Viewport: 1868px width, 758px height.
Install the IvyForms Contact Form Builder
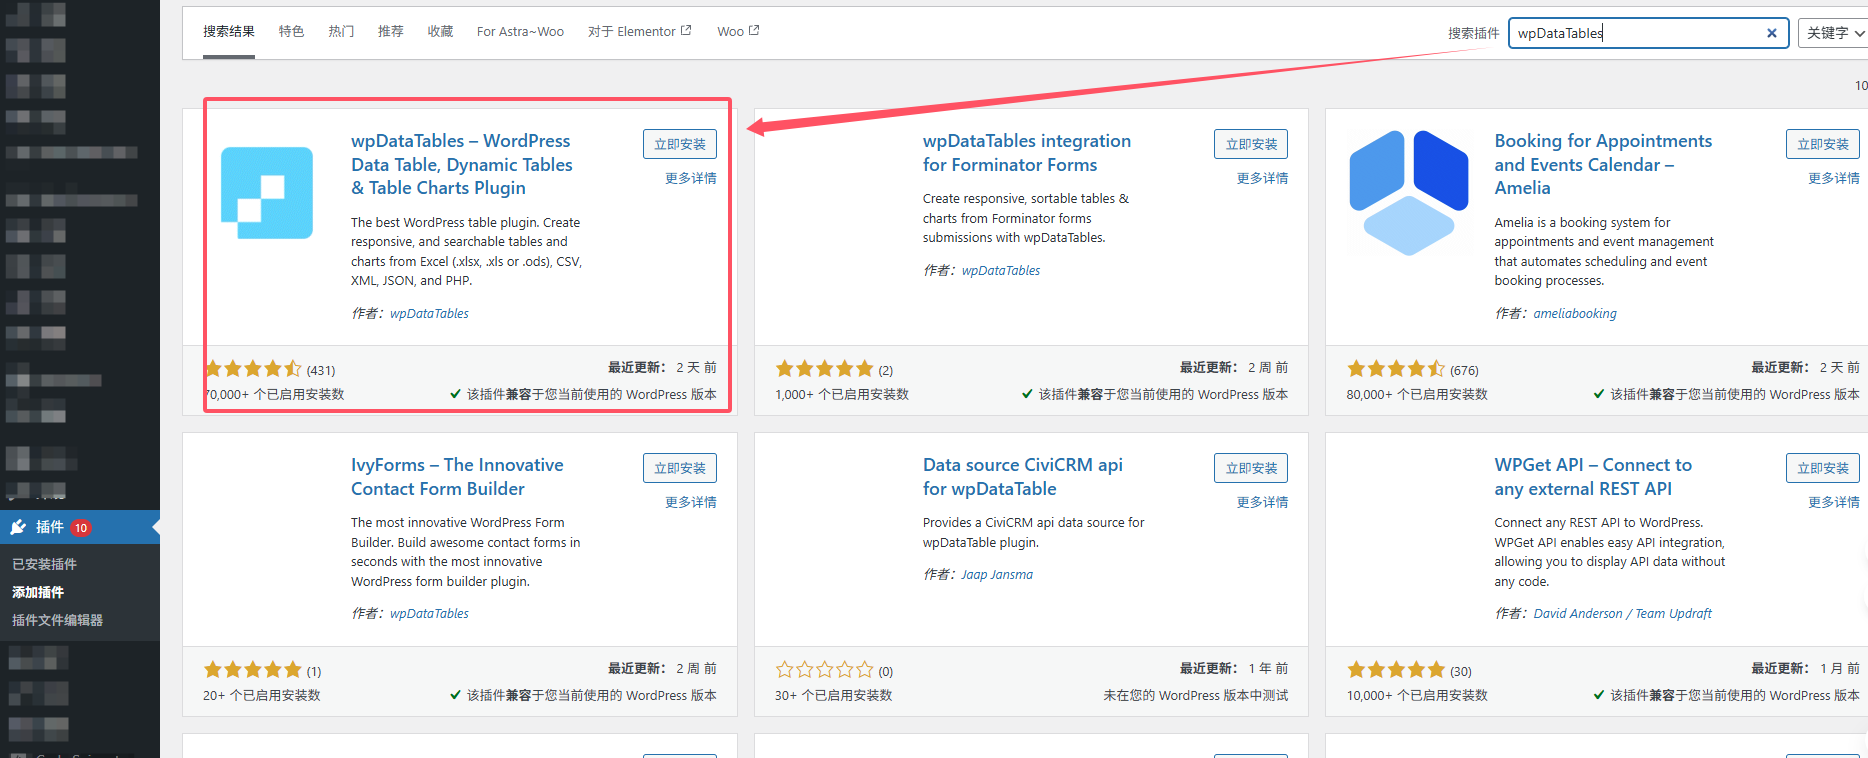680,468
